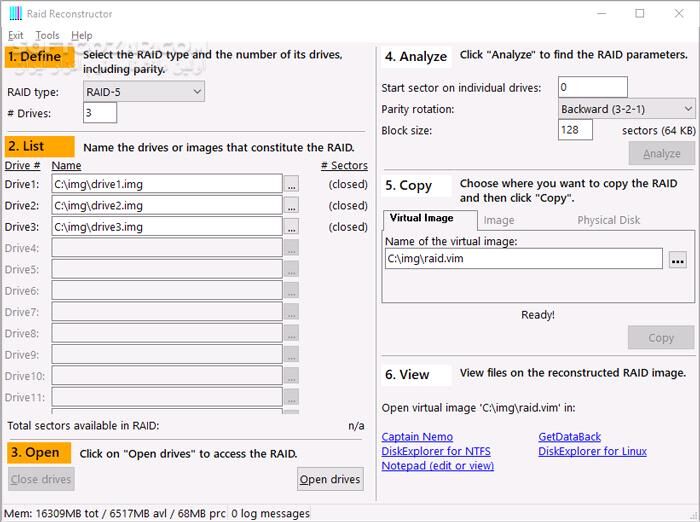
Task: Open image with GetDataBack link
Action: click(569, 437)
